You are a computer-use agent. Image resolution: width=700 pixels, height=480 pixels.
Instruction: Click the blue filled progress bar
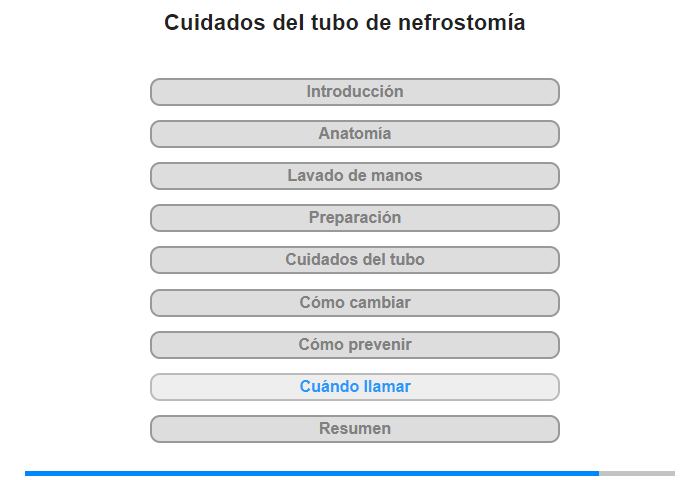[x=312, y=473]
